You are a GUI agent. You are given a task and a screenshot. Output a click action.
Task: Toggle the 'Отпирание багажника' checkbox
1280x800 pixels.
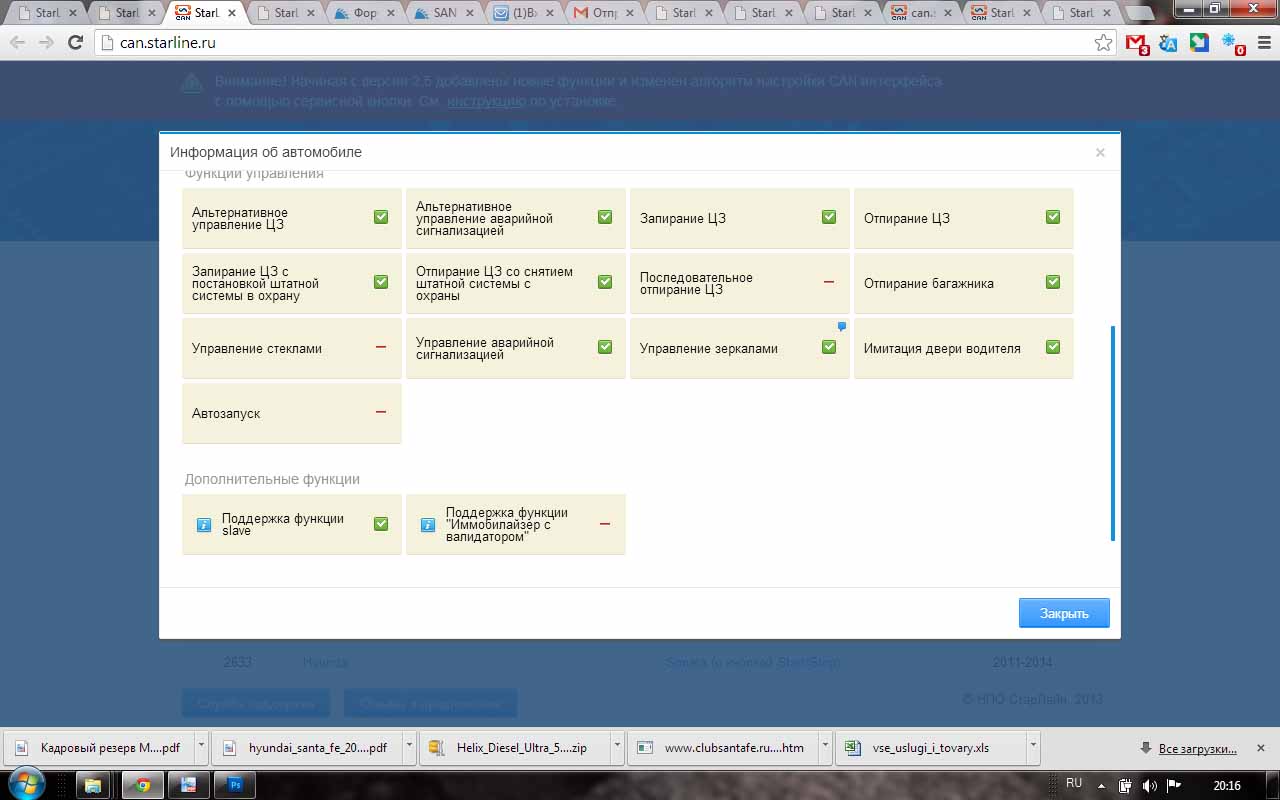point(1053,282)
